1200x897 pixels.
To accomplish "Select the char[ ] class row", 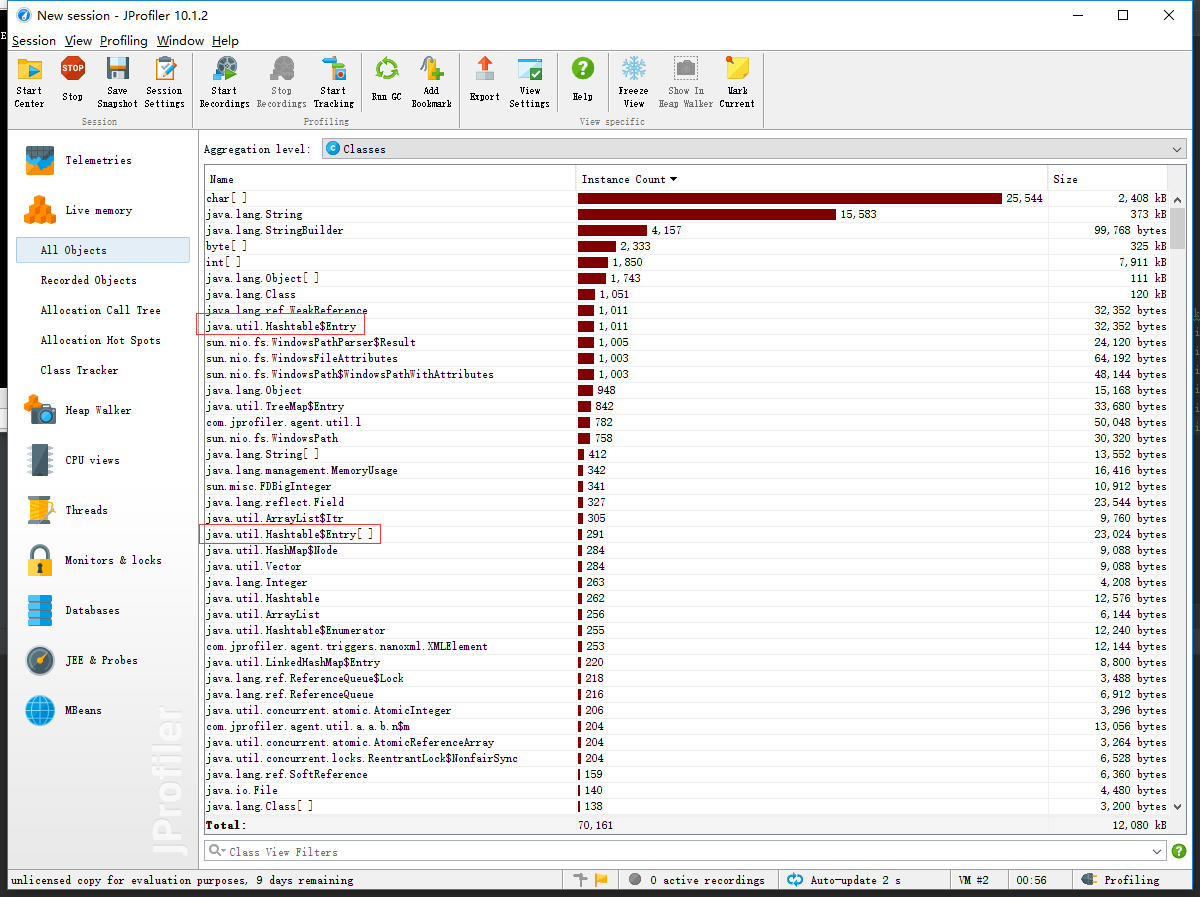I will pyautogui.click(x=687, y=198).
